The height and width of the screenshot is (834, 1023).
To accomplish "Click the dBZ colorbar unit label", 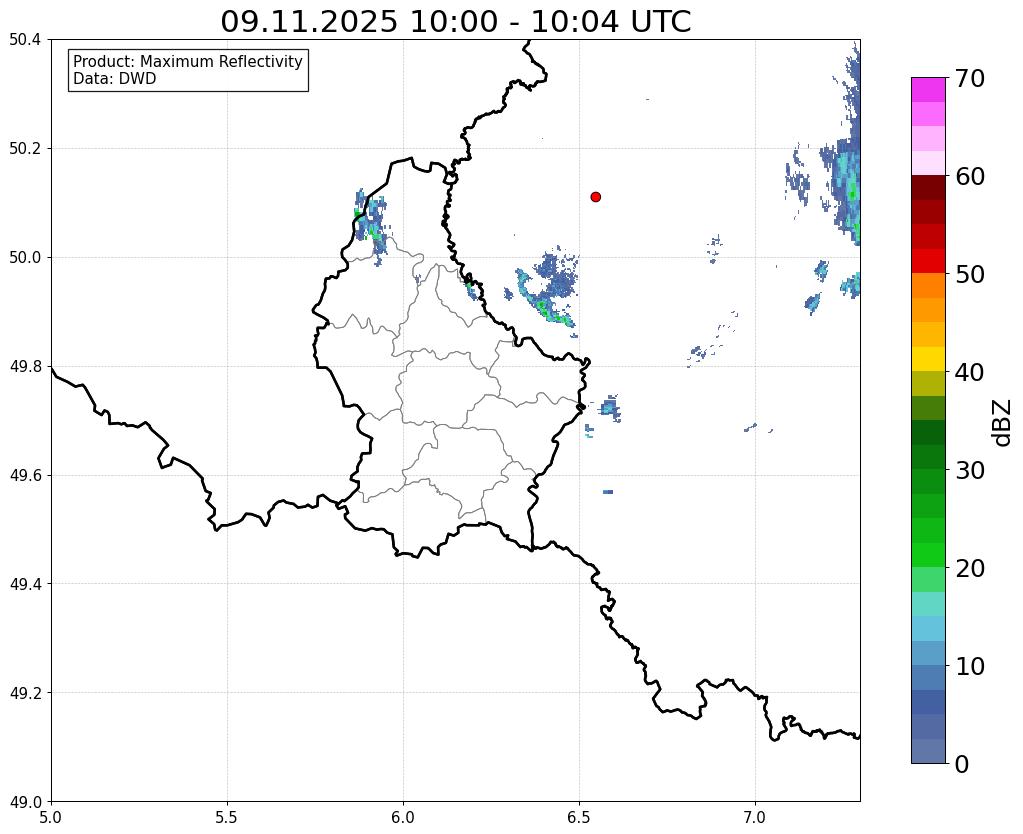I will pyautogui.click(x=1003, y=423).
